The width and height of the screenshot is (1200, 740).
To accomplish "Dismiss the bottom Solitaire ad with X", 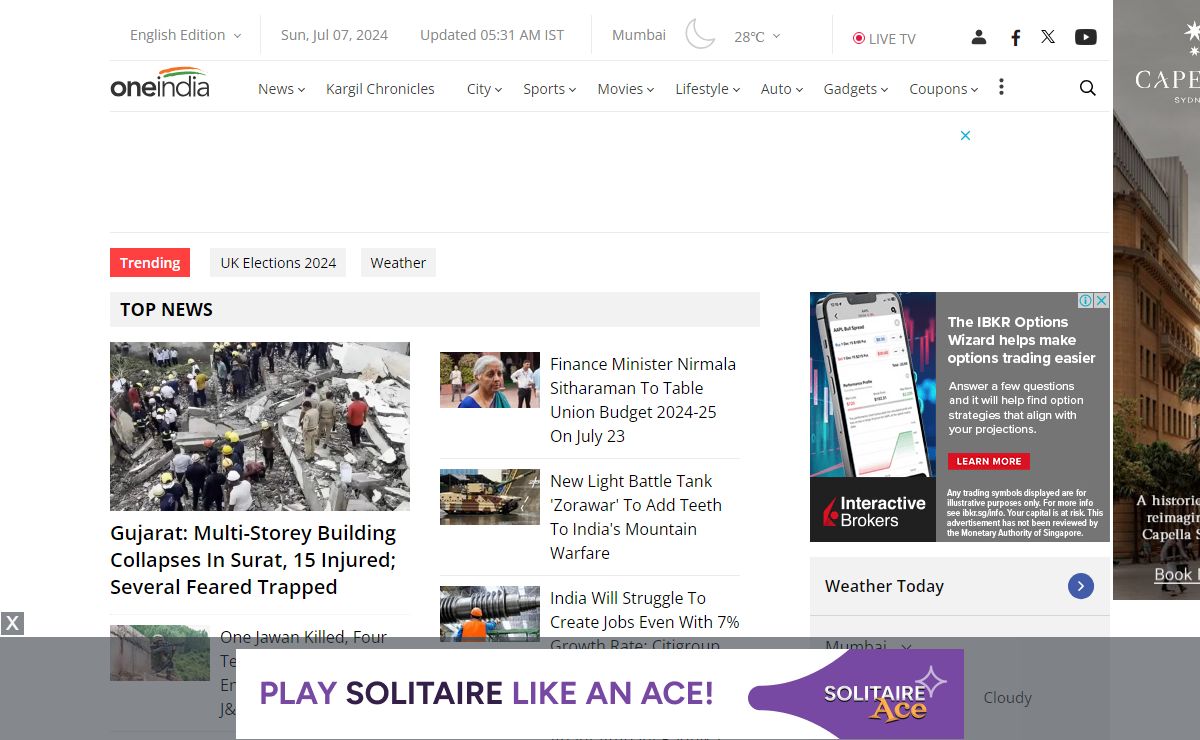I will (x=11, y=624).
